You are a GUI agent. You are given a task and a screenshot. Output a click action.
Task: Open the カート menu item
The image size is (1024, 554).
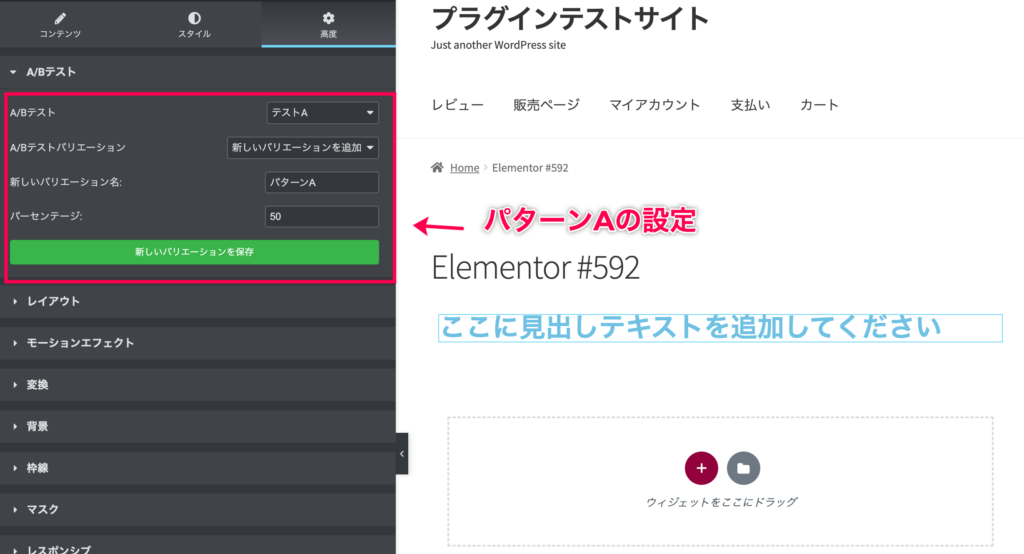tap(819, 105)
